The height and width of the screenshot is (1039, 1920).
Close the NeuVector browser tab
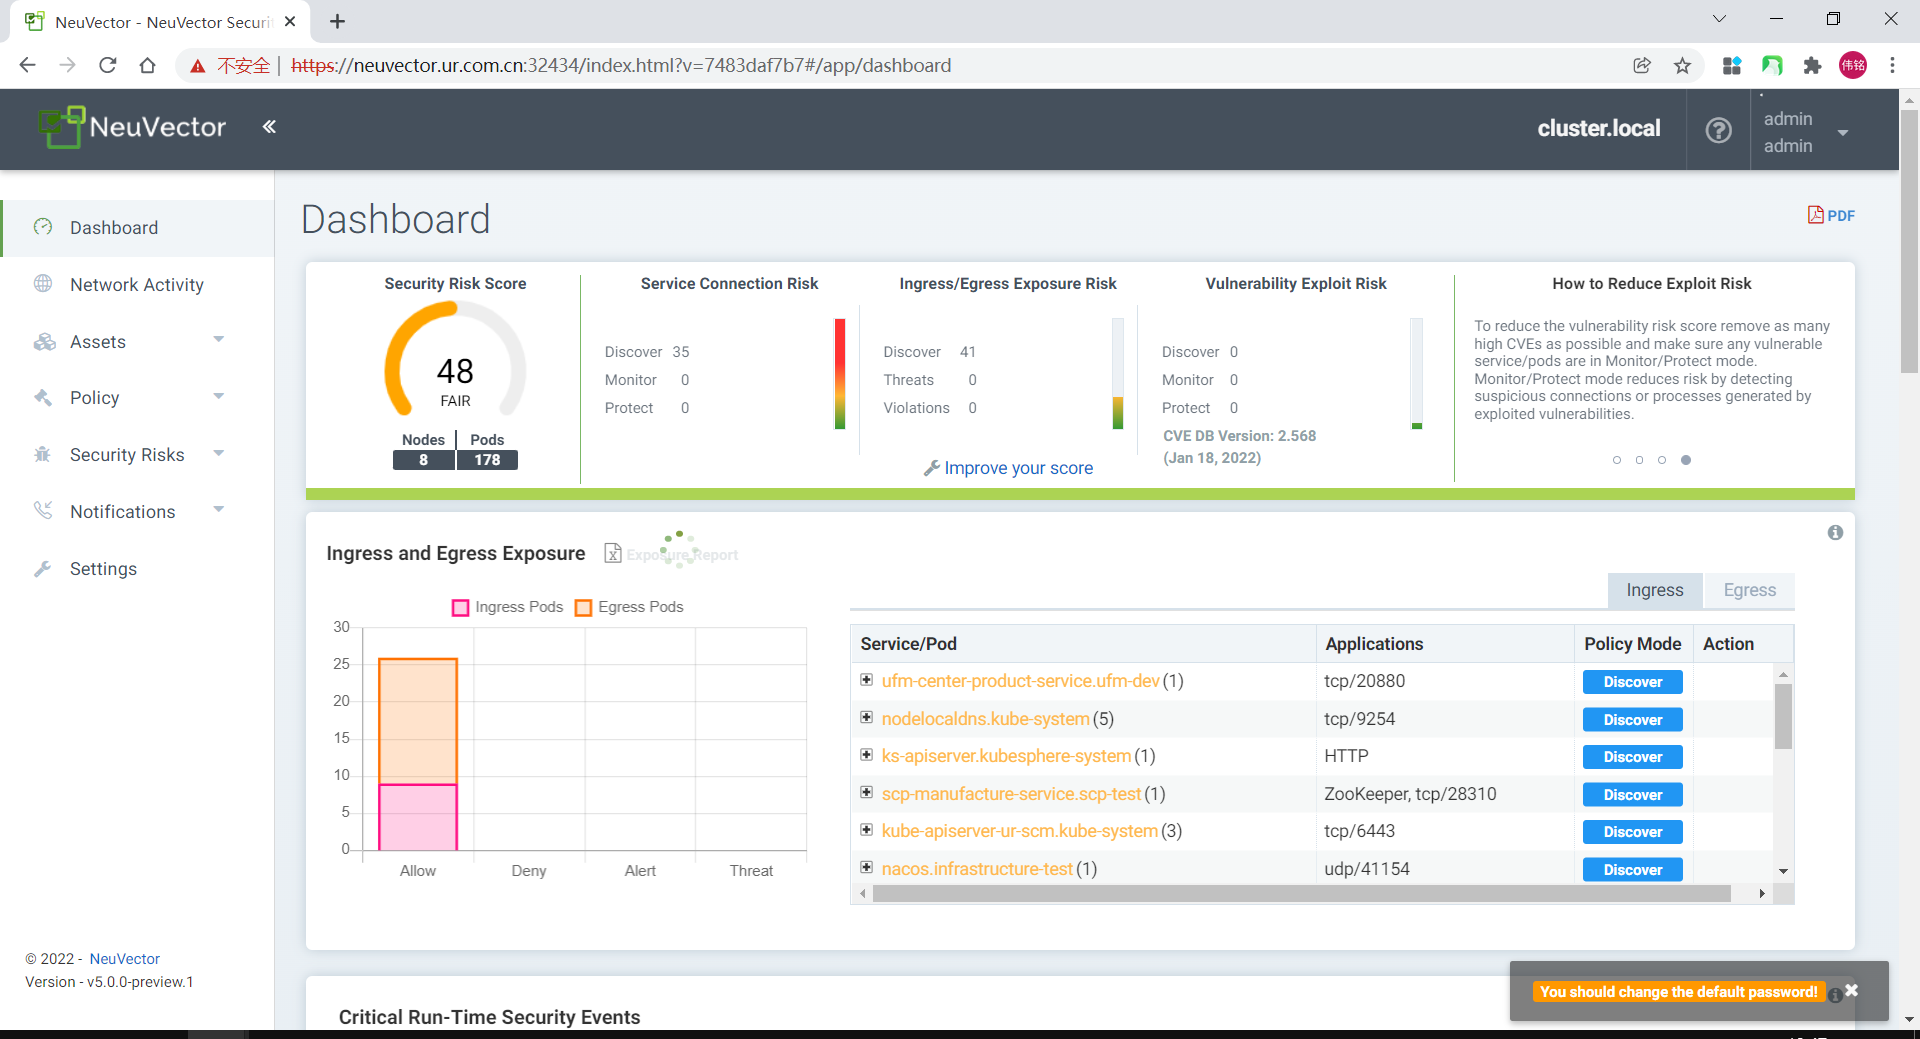(290, 21)
